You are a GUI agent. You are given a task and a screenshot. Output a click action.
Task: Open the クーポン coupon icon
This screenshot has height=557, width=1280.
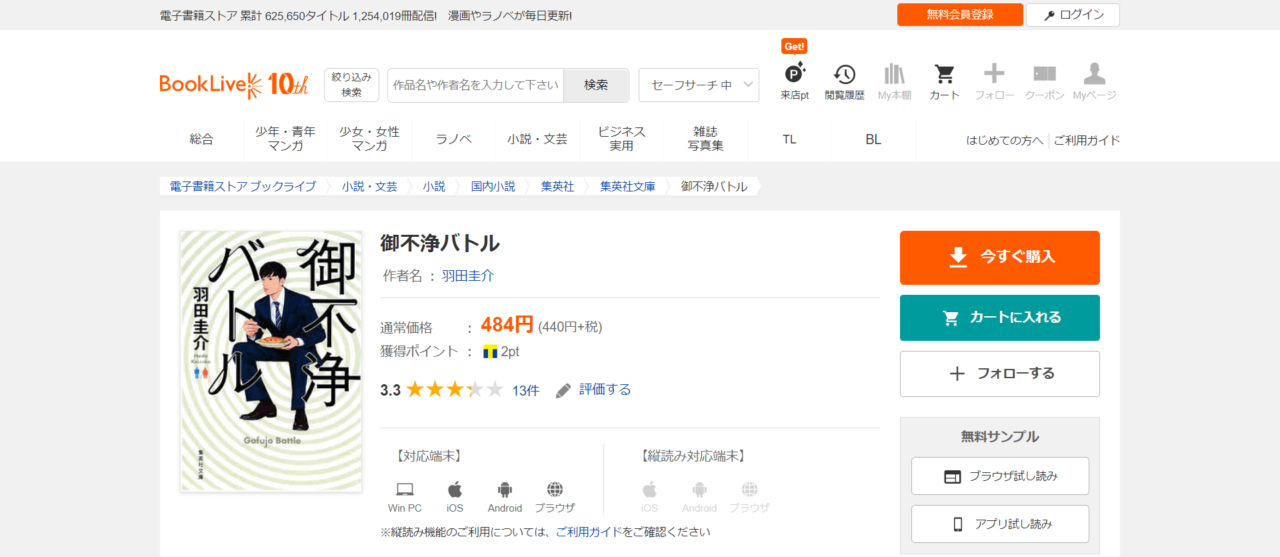click(1044, 76)
